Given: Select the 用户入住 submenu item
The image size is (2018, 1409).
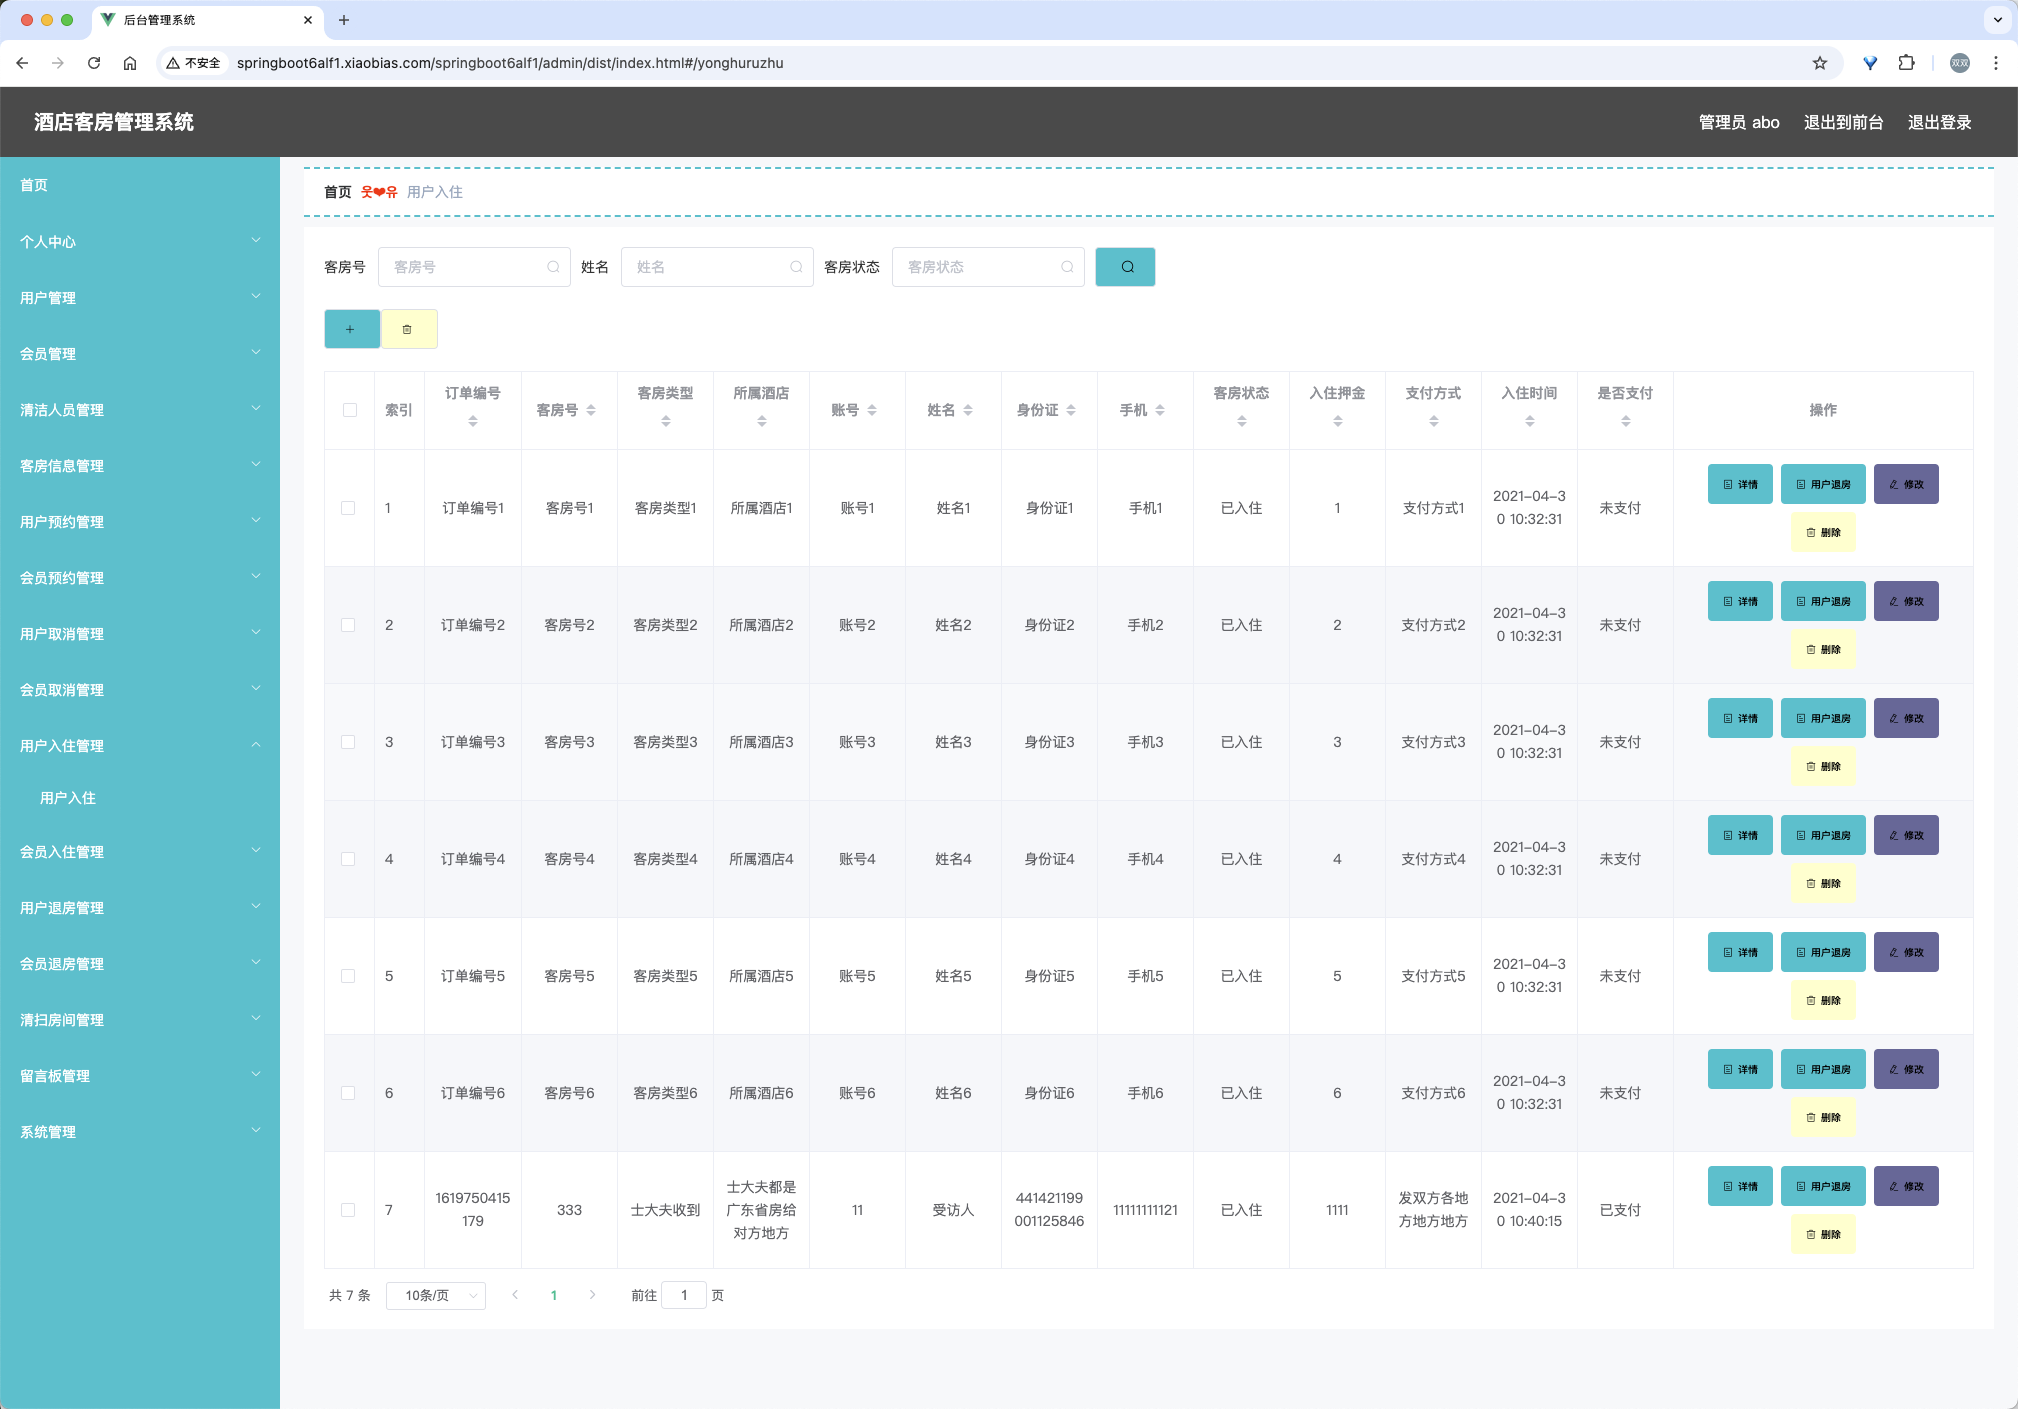Looking at the screenshot, I should click(68, 798).
